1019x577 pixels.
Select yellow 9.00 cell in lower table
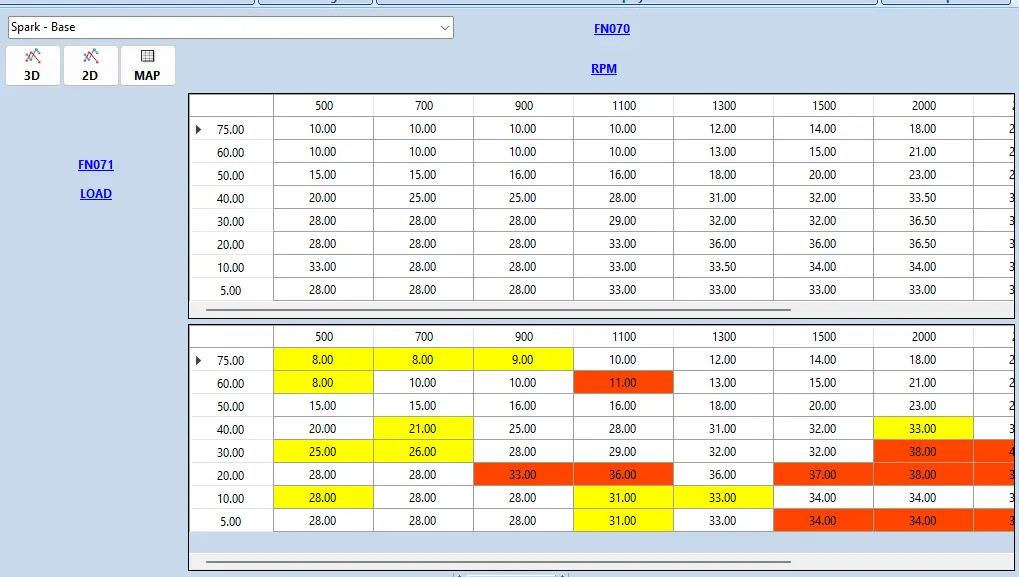coord(523,359)
